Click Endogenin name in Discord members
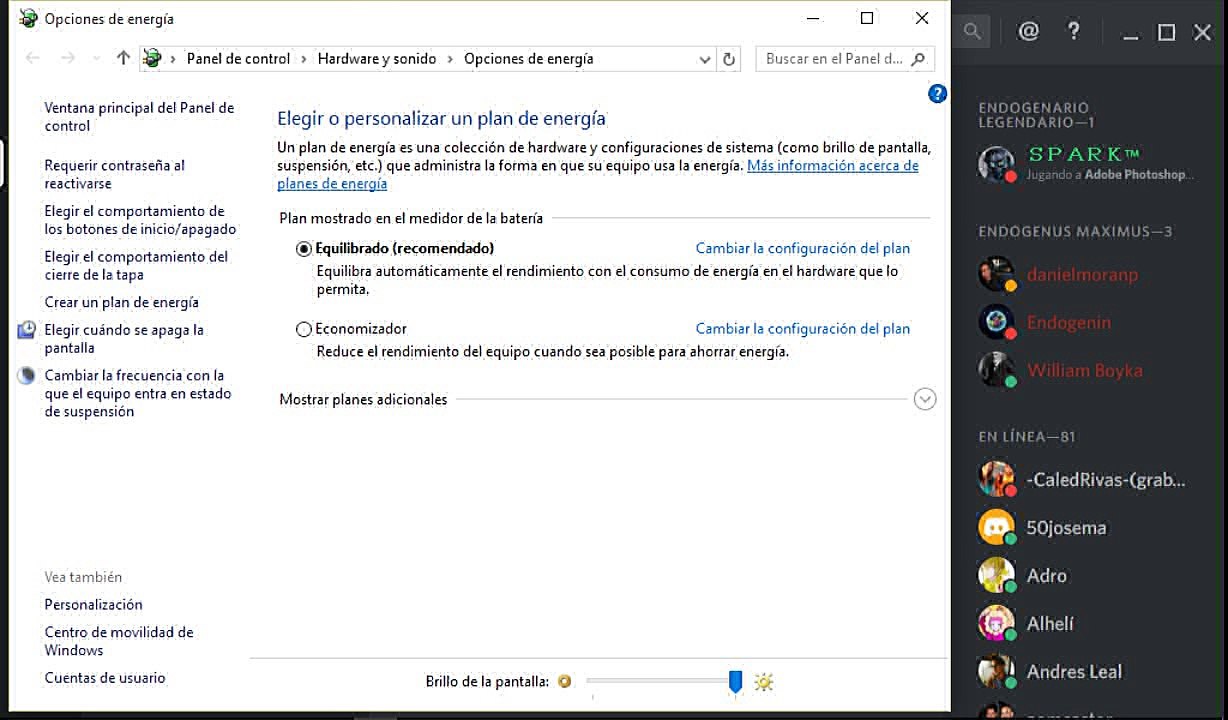This screenshot has width=1228, height=720. pos(1069,322)
